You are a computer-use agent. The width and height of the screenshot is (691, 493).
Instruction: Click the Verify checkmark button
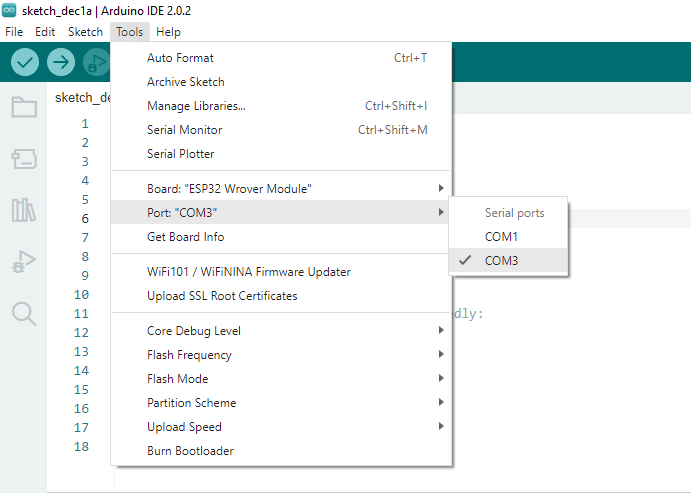tap(25, 62)
